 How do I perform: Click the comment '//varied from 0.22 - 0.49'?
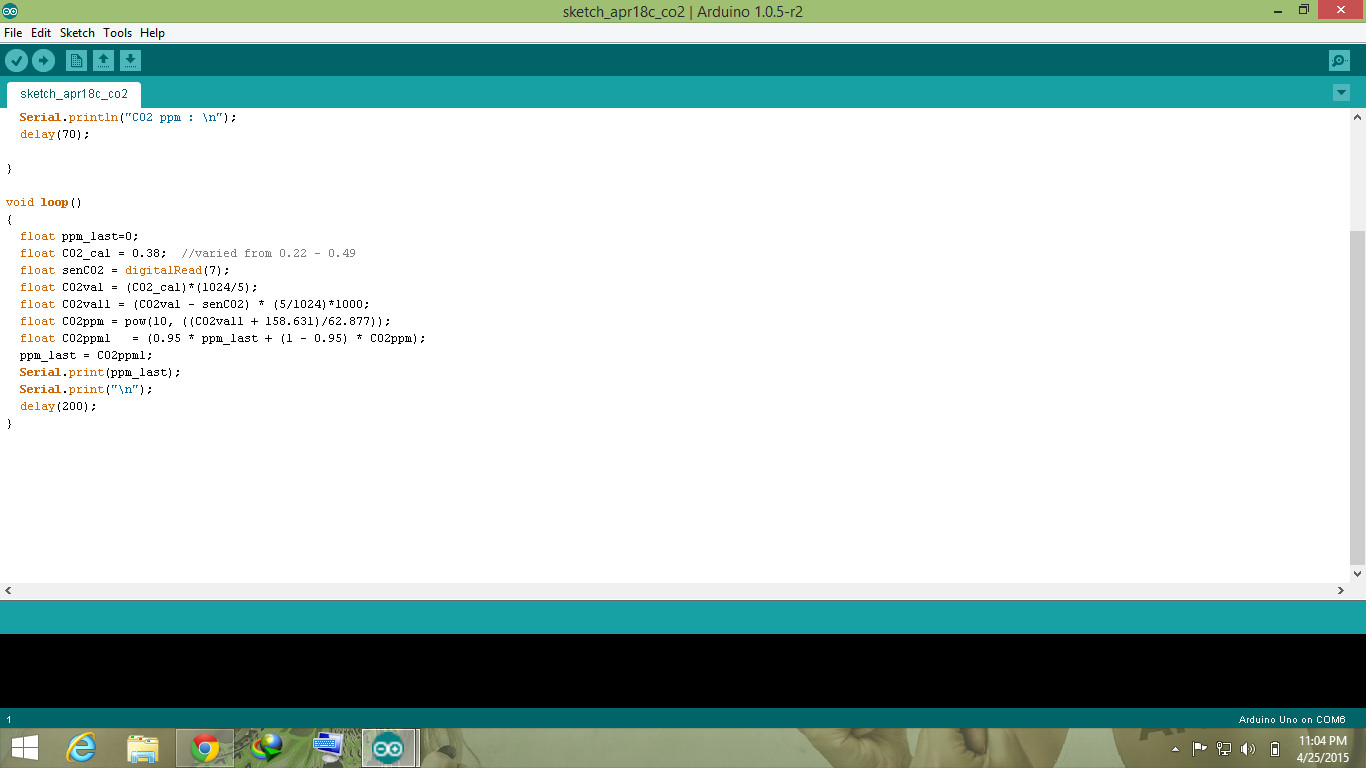pos(268,253)
